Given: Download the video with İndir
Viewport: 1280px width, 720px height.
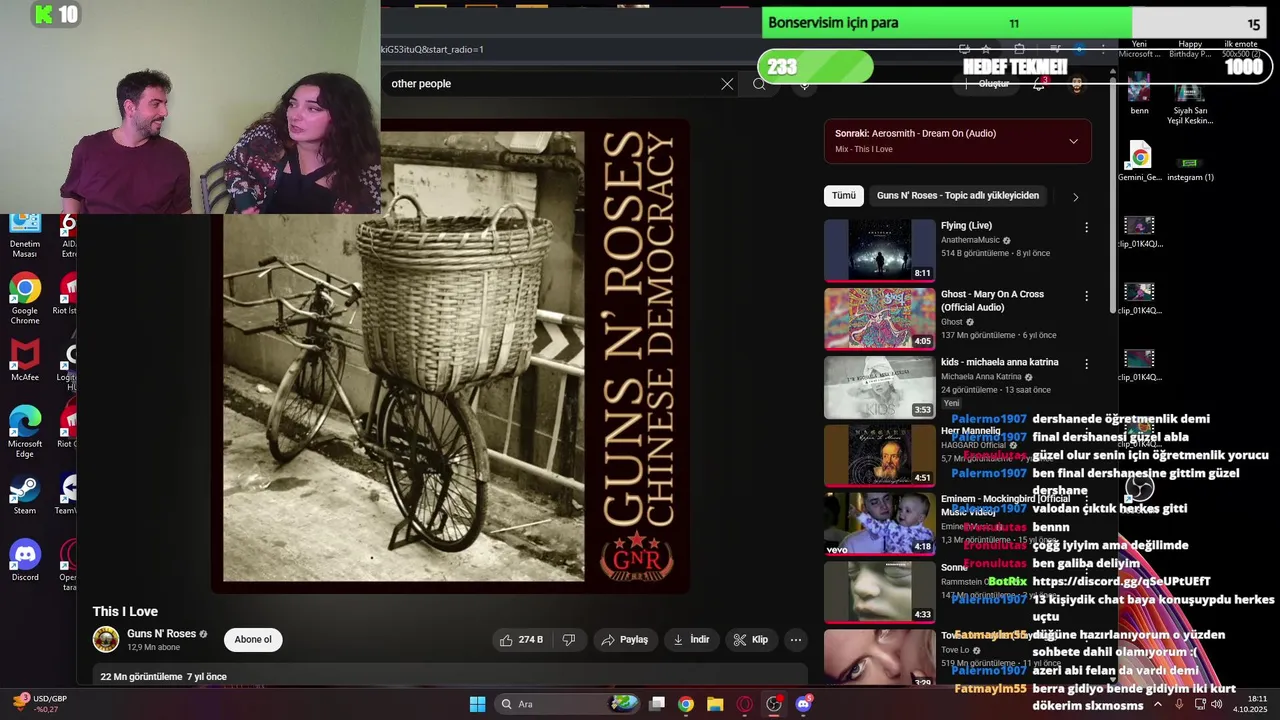Looking at the screenshot, I should pyautogui.click(x=691, y=640).
